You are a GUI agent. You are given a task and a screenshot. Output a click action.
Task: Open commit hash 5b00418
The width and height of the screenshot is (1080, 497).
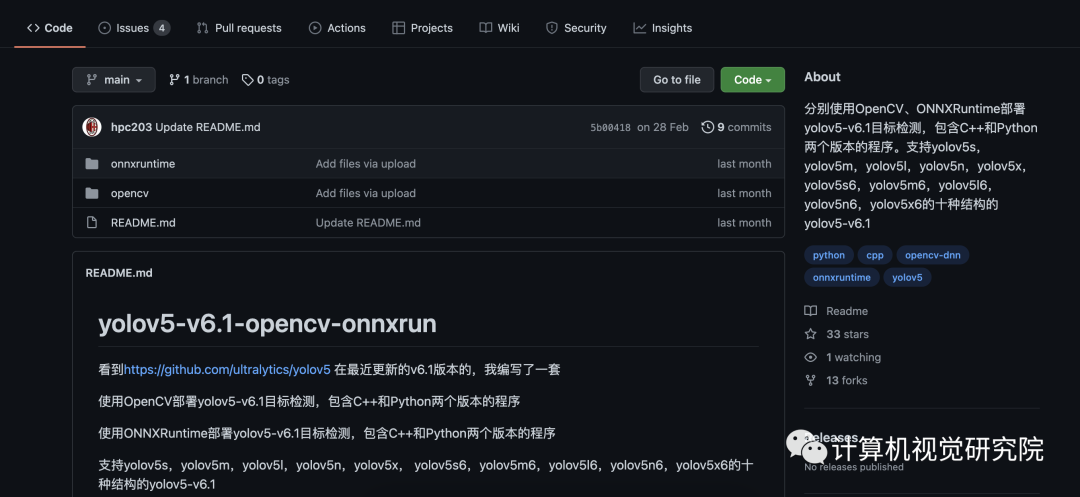(x=610, y=127)
